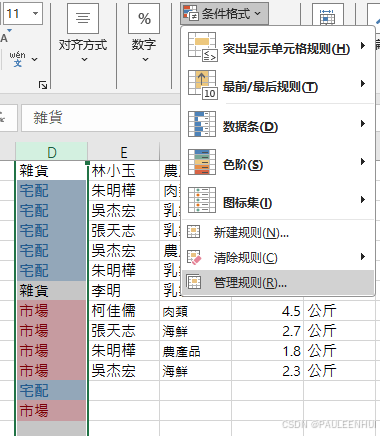
Task: Open the 条件格式 dropdown button
Action: pos(224,14)
